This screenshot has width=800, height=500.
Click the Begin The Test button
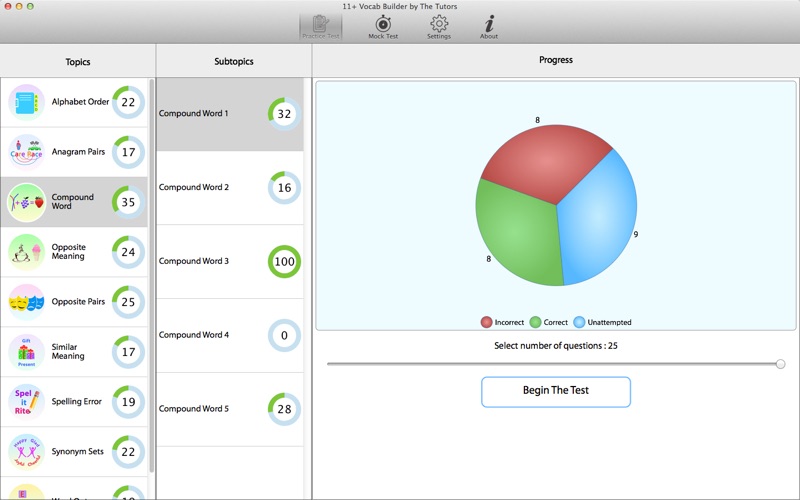[556, 392]
